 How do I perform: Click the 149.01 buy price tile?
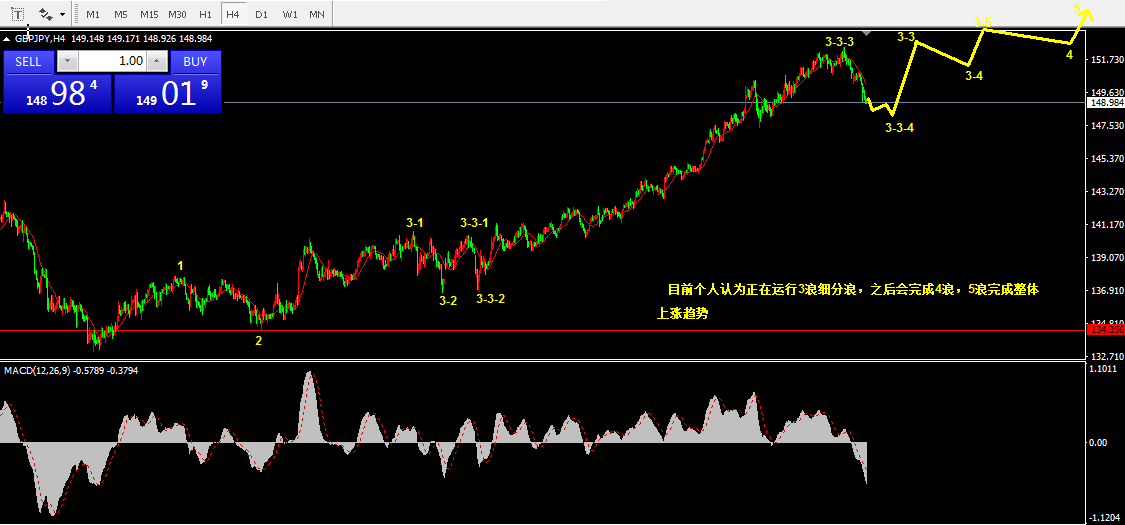168,95
